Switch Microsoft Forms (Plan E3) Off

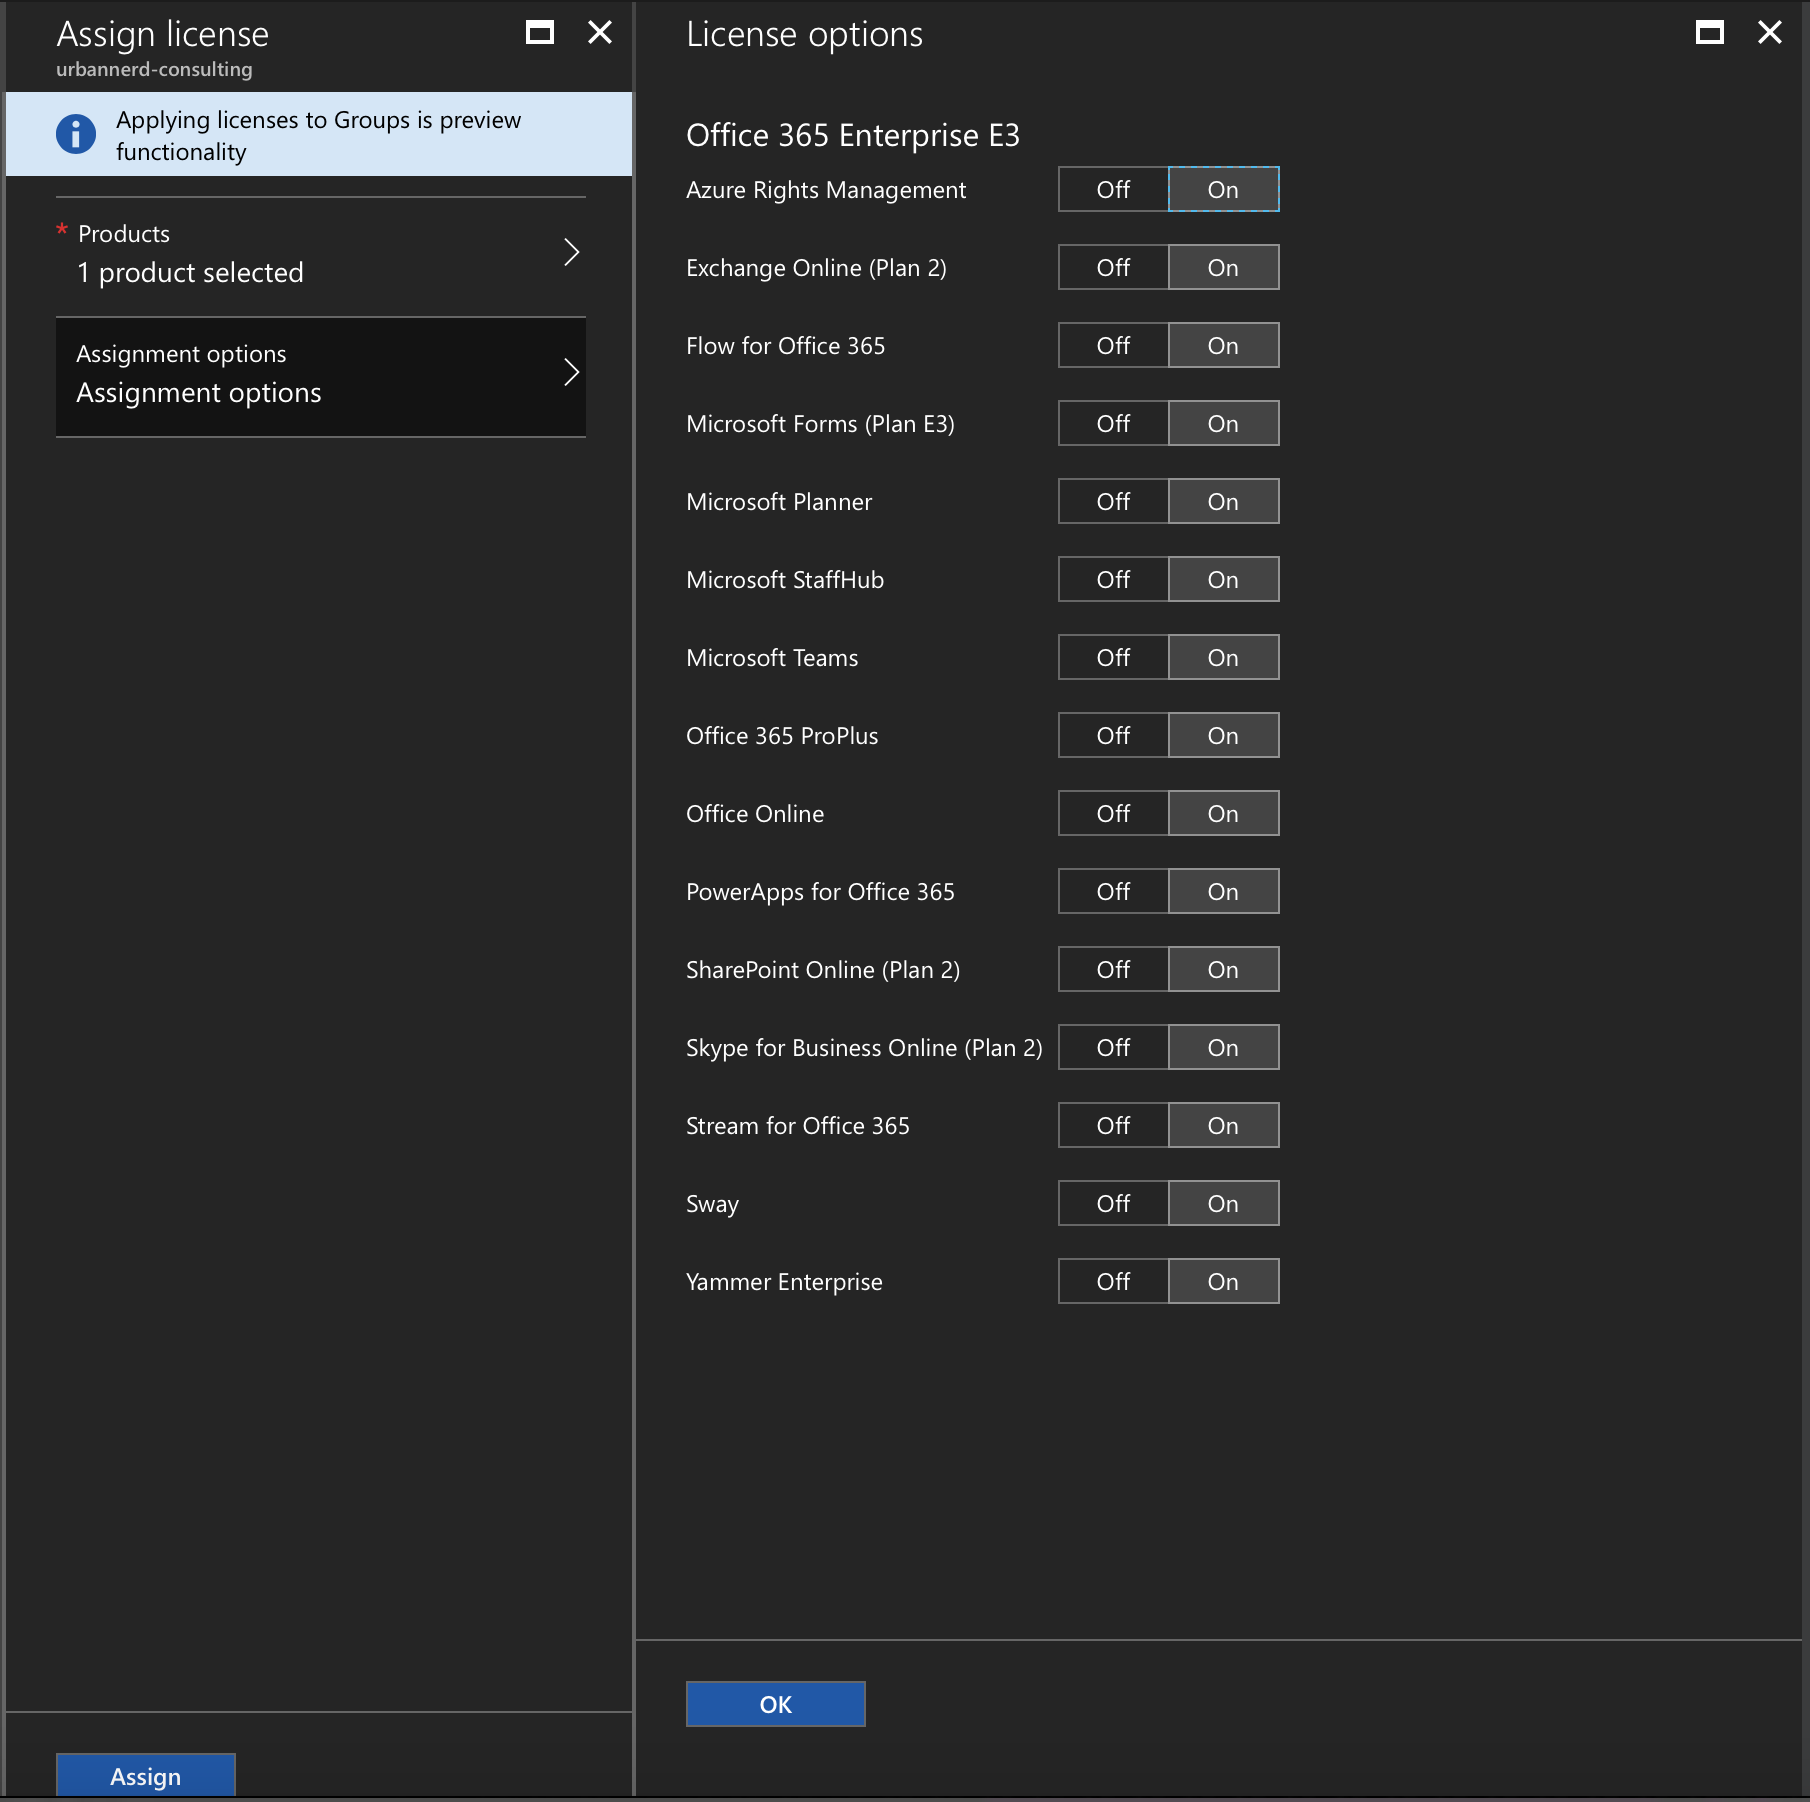(x=1113, y=423)
